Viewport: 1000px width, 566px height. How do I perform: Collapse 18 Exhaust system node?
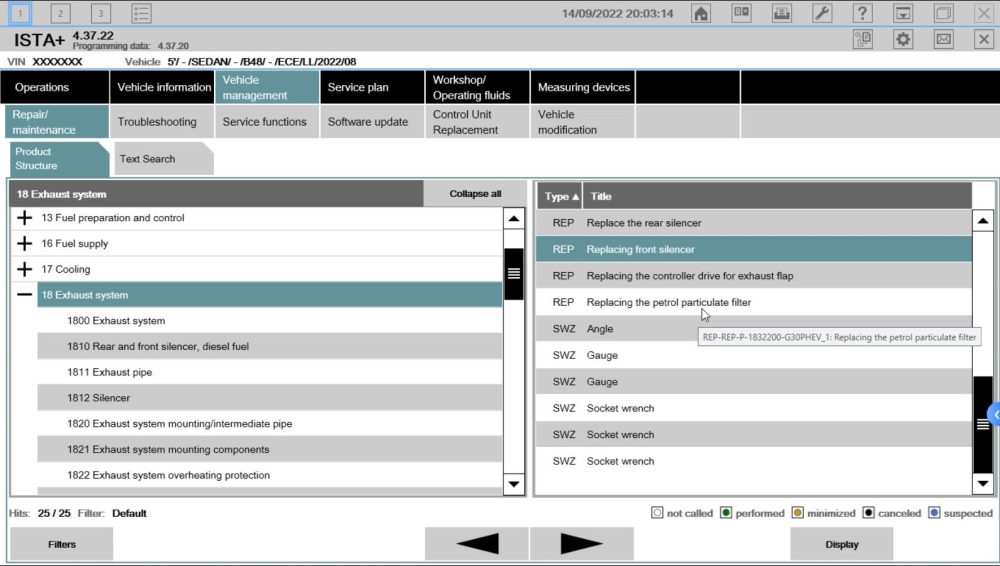24,294
